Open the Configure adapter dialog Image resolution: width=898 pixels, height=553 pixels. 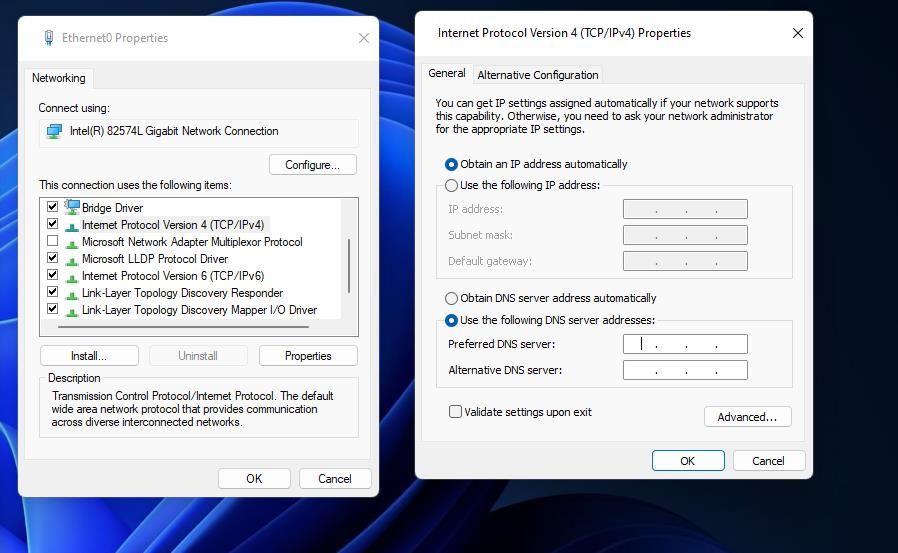point(313,165)
